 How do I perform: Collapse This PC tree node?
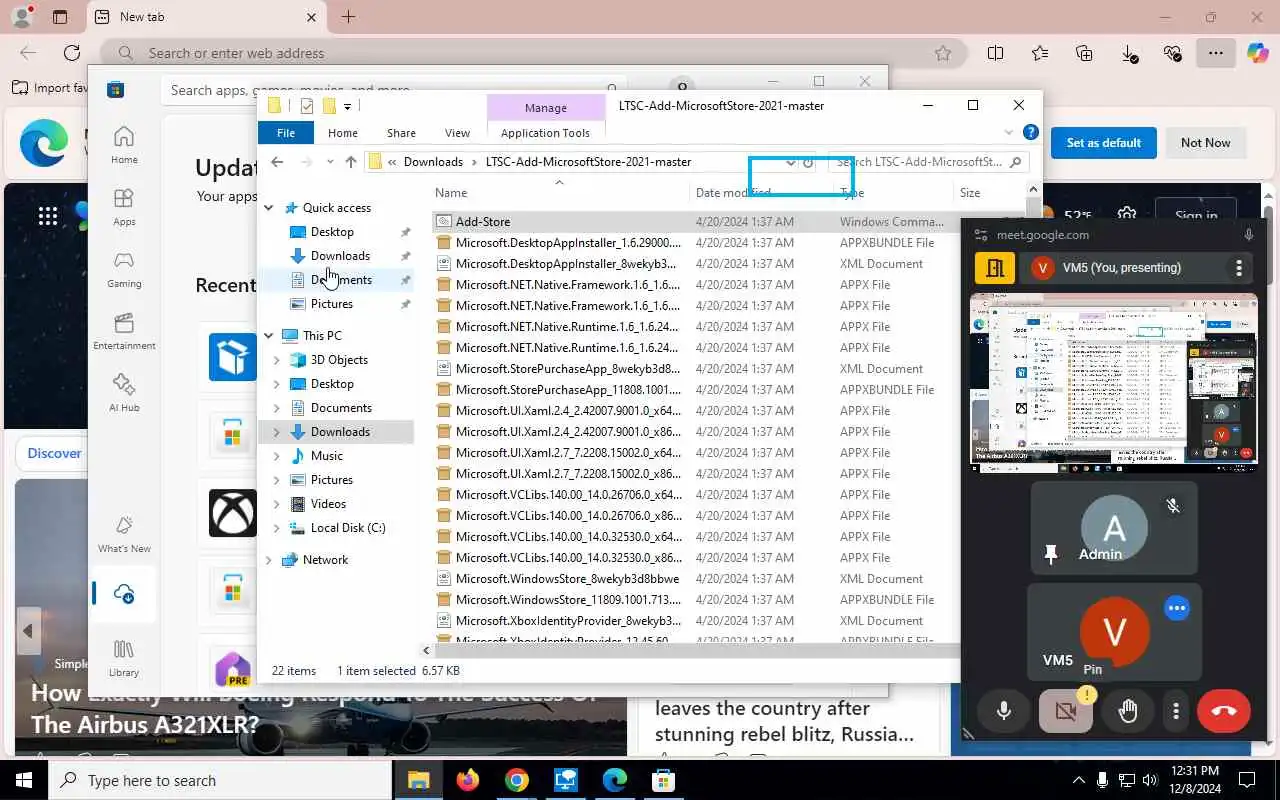click(269, 336)
